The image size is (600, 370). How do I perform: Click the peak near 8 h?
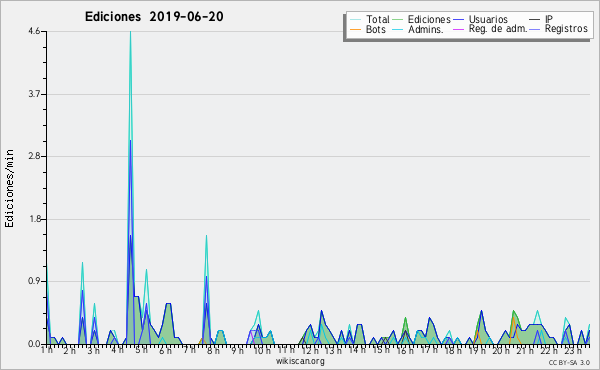[206, 236]
